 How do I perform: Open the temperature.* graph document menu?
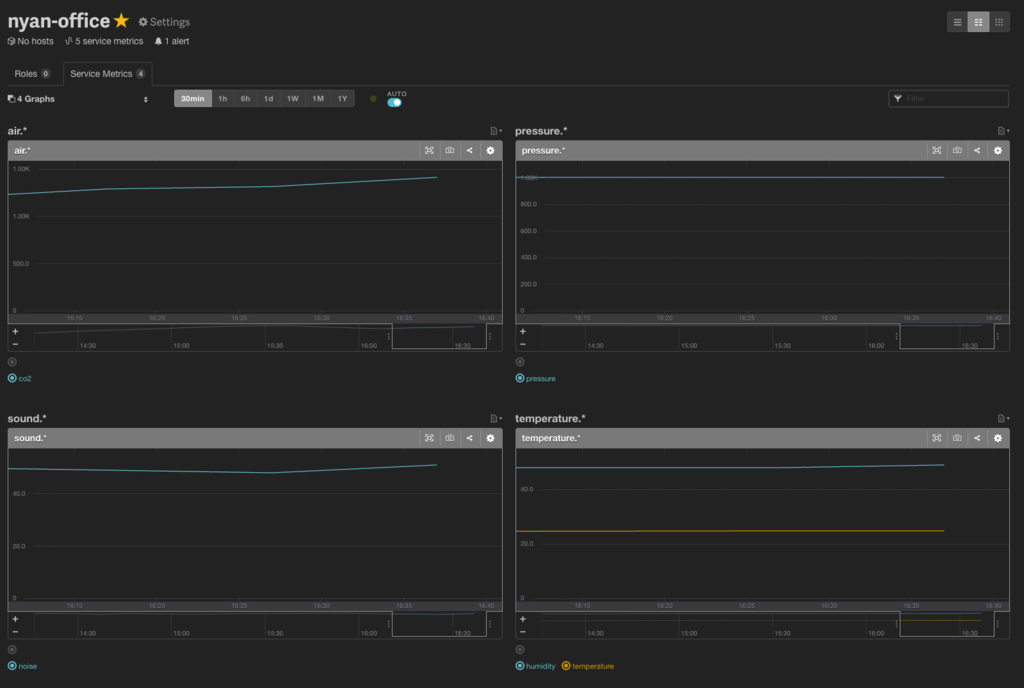tap(1003, 418)
